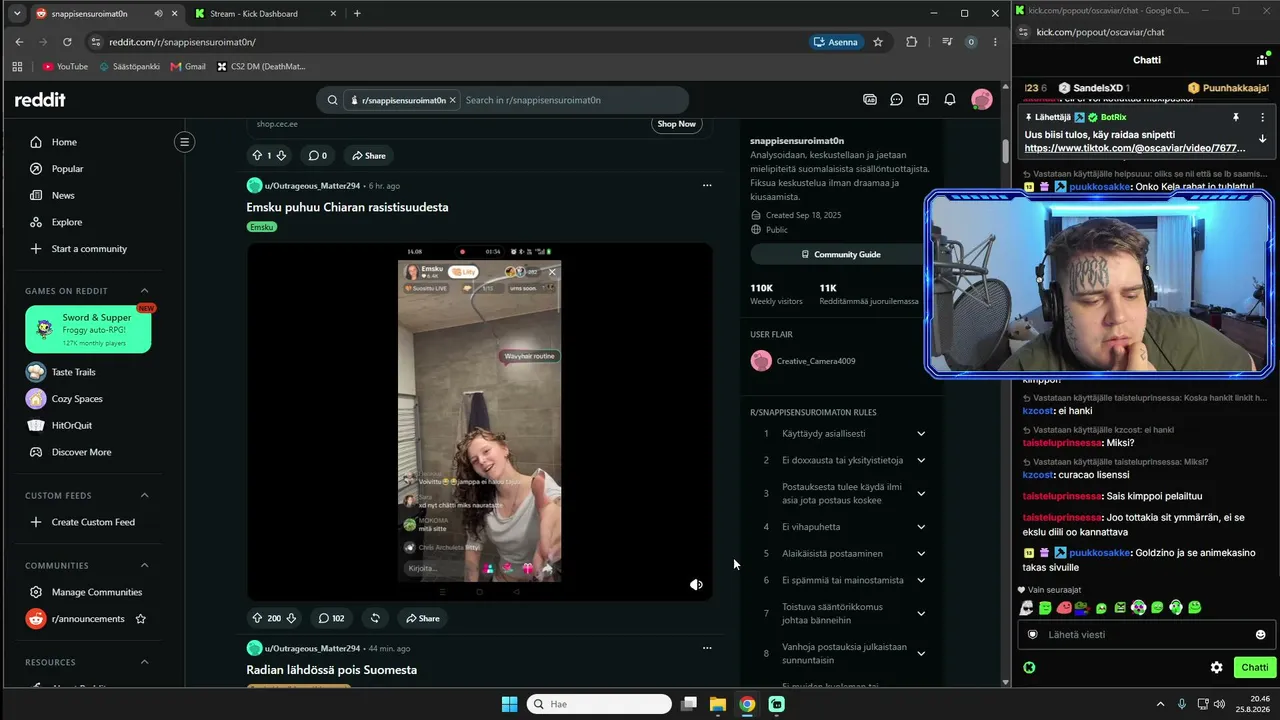This screenshot has height=720, width=1280.
Task: Collapse the Custom Feeds section
Action: [x=144, y=495]
